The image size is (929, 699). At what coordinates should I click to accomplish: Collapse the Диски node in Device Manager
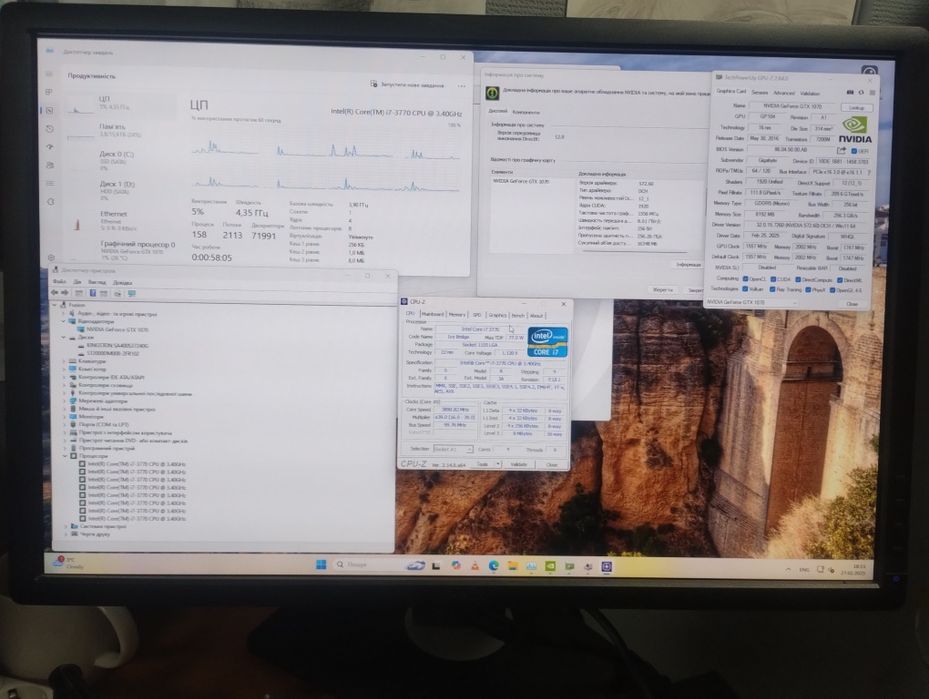[63, 337]
